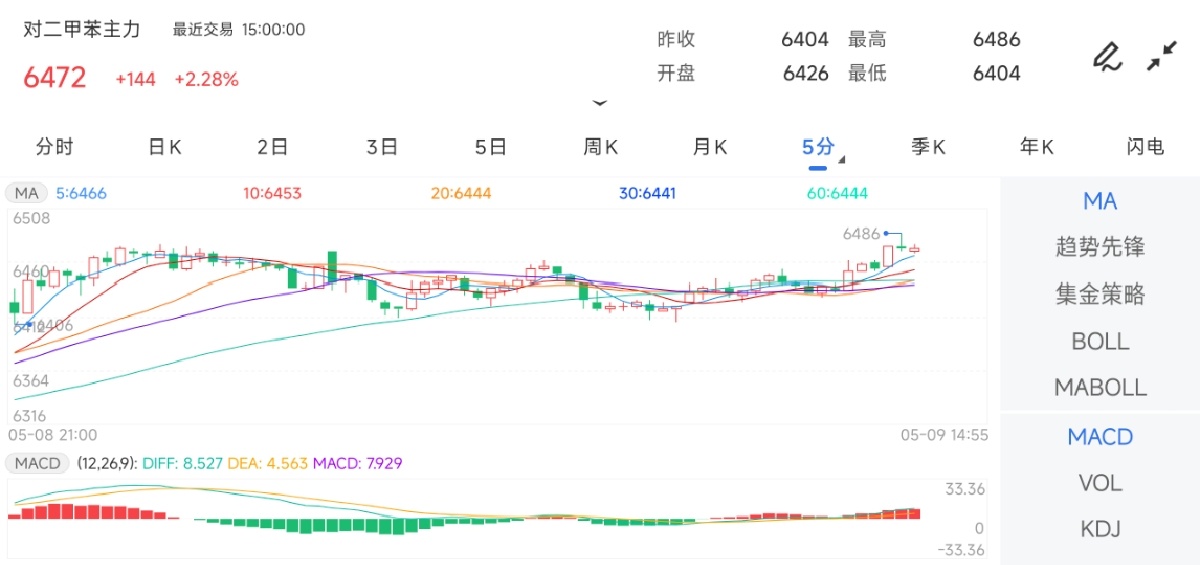Click the 05-09 14:55 end time label
1200x565 pixels.
(944, 435)
